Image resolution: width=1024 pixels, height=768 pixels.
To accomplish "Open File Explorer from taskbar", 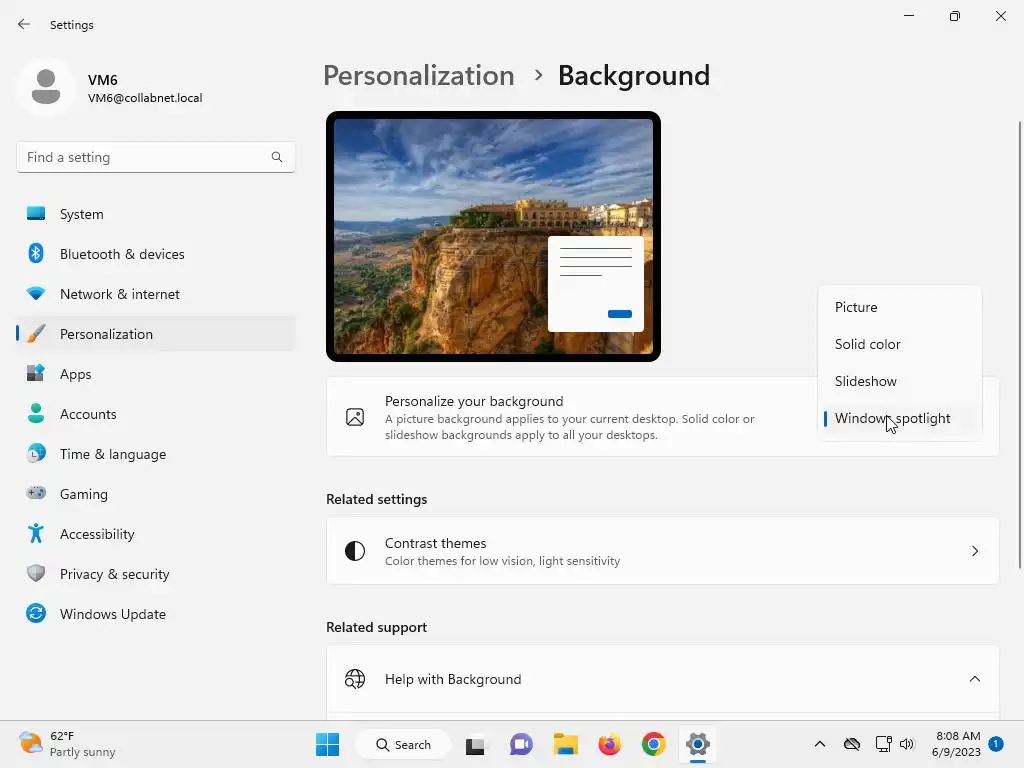I will 566,744.
